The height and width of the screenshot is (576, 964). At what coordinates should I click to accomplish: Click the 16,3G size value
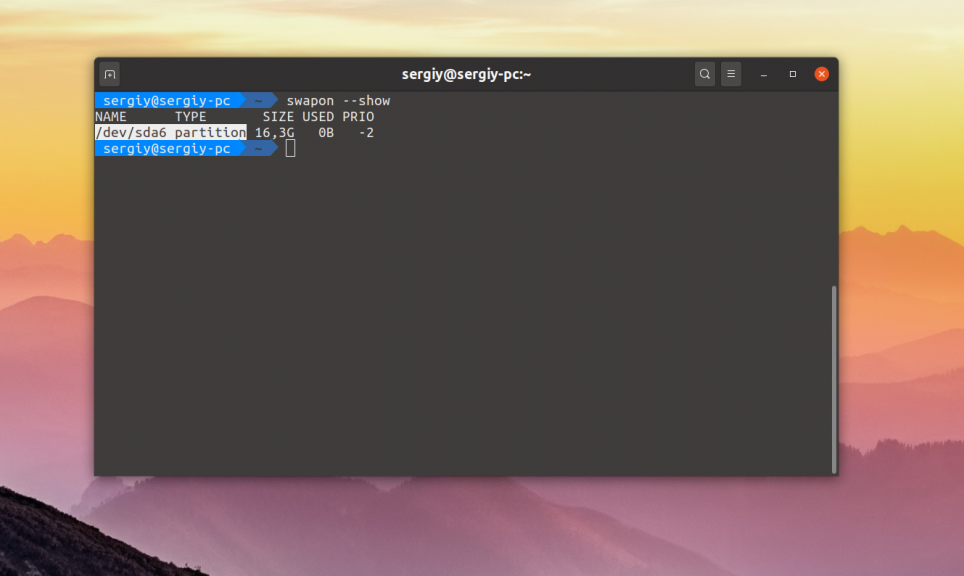[x=274, y=133]
